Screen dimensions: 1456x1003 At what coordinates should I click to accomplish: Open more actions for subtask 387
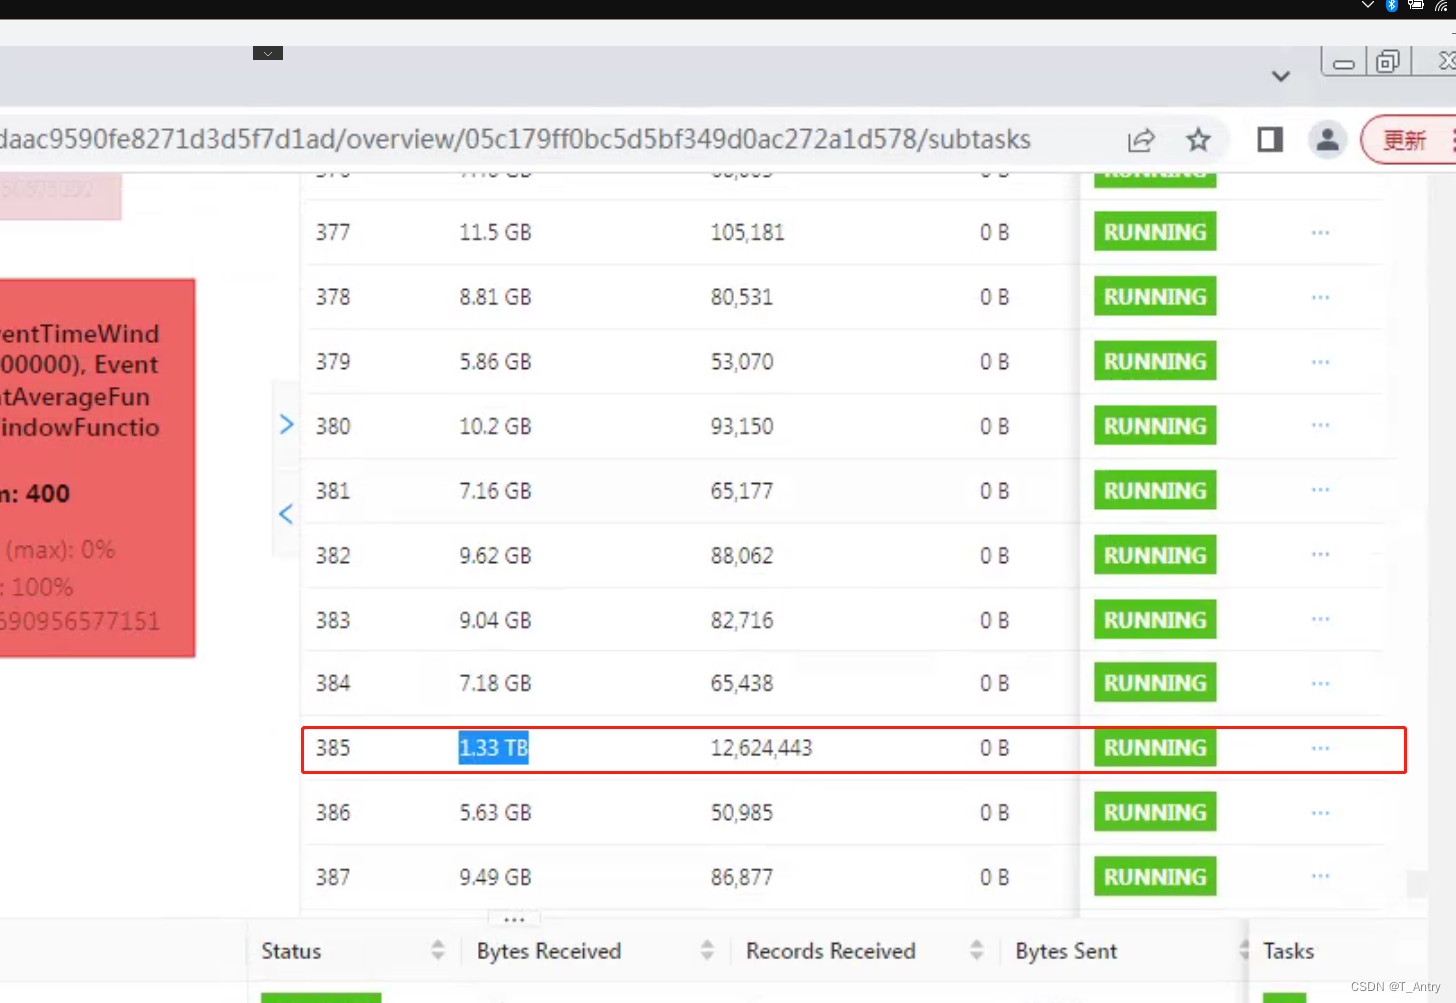pos(1320,876)
